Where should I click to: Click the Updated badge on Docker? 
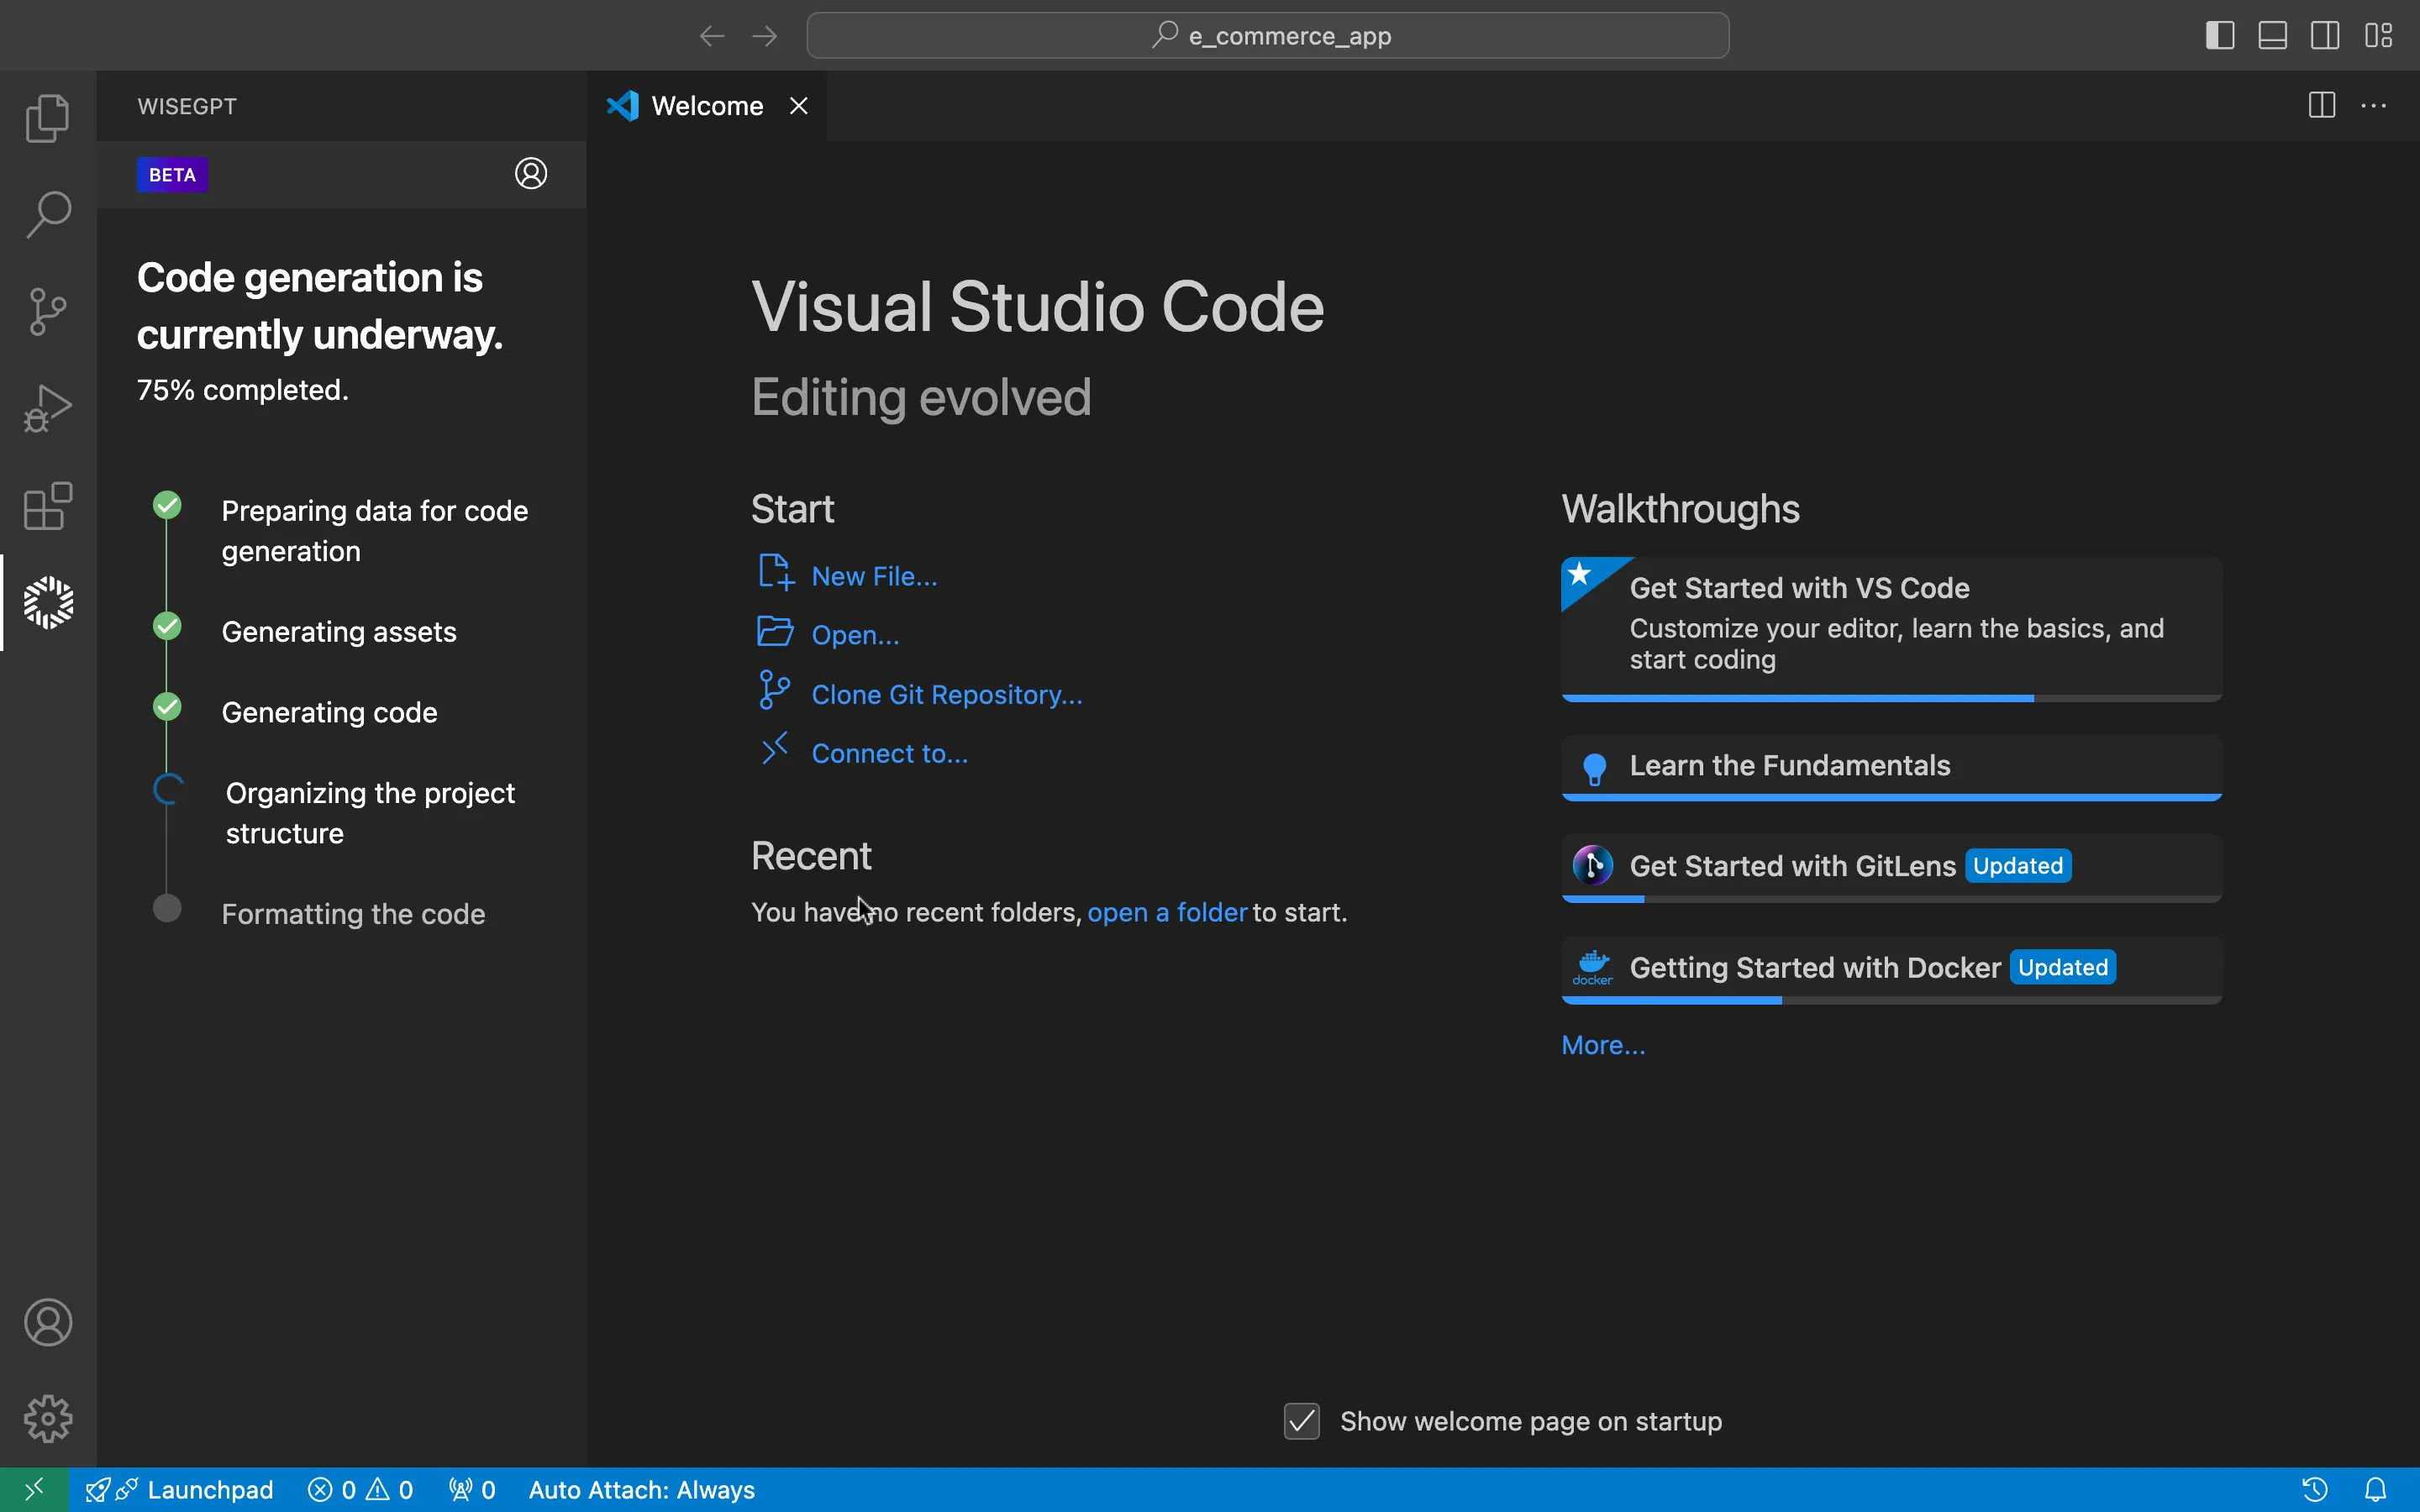coord(2063,967)
